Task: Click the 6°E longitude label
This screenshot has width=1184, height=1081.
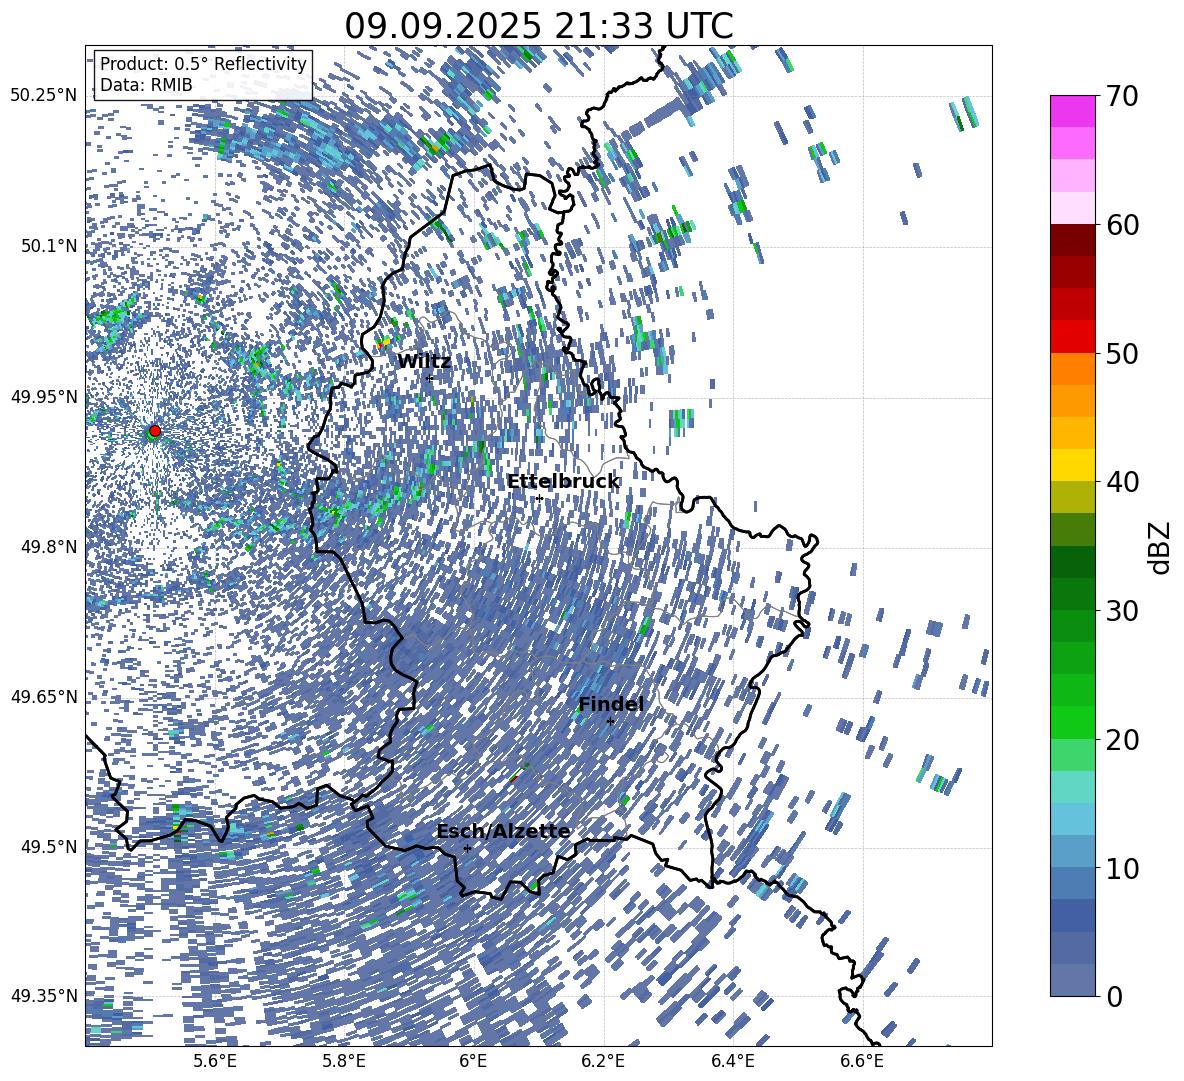Action: click(473, 1061)
